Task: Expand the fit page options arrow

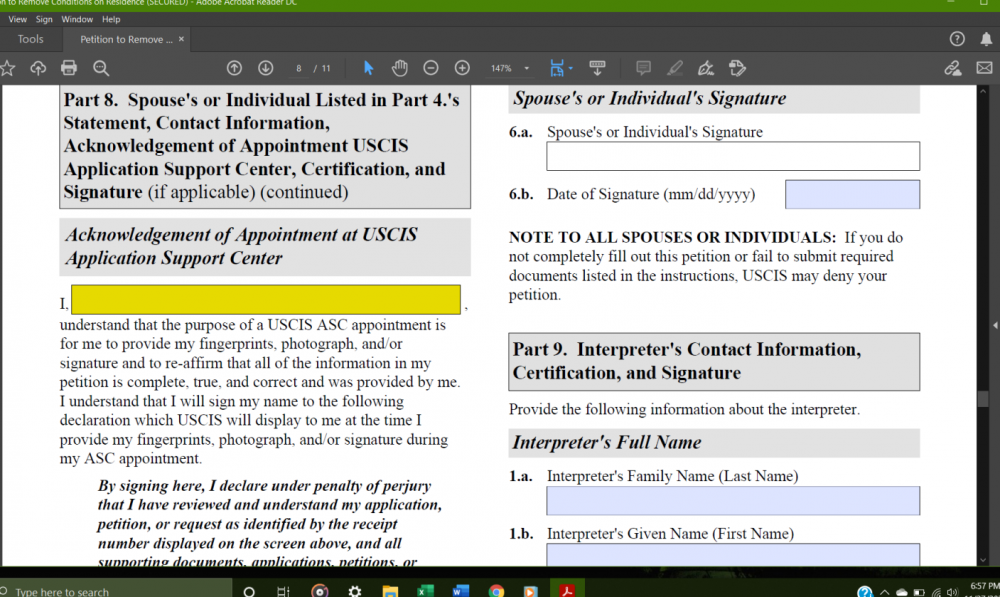Action: click(x=570, y=68)
